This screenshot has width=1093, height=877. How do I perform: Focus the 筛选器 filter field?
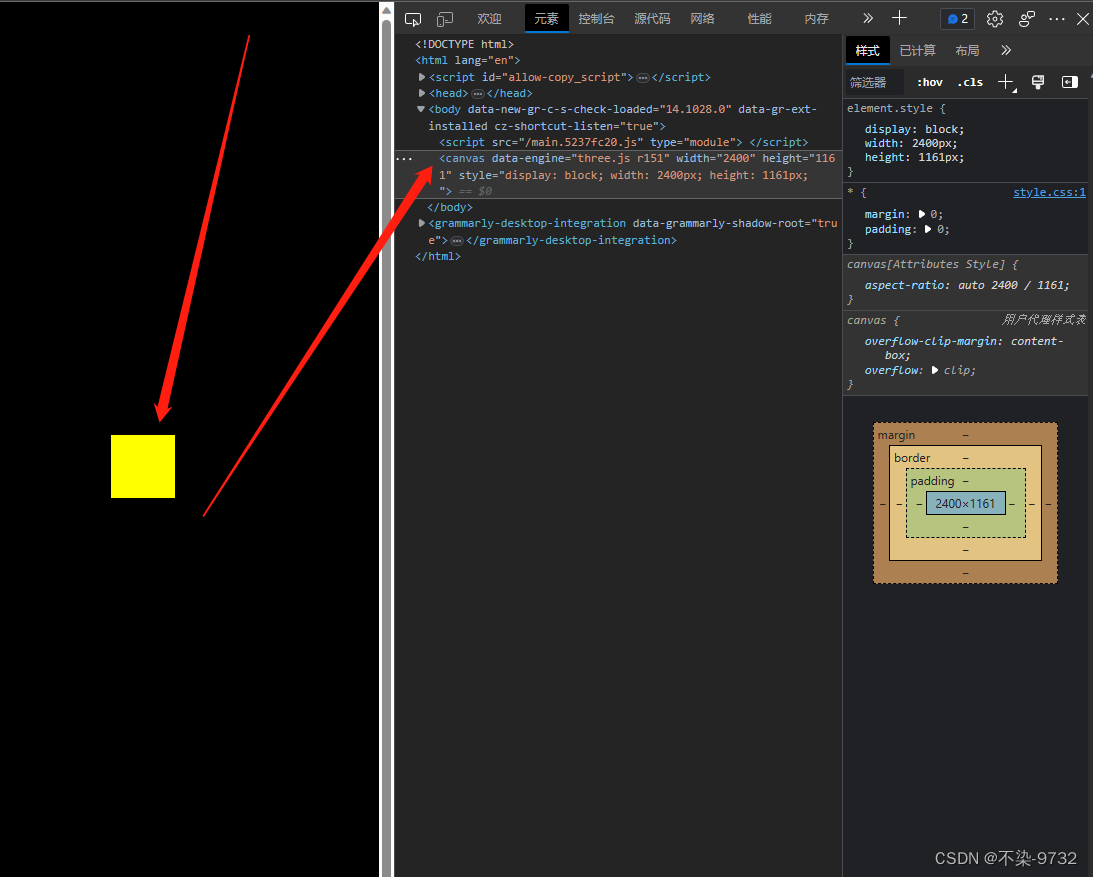click(x=876, y=82)
